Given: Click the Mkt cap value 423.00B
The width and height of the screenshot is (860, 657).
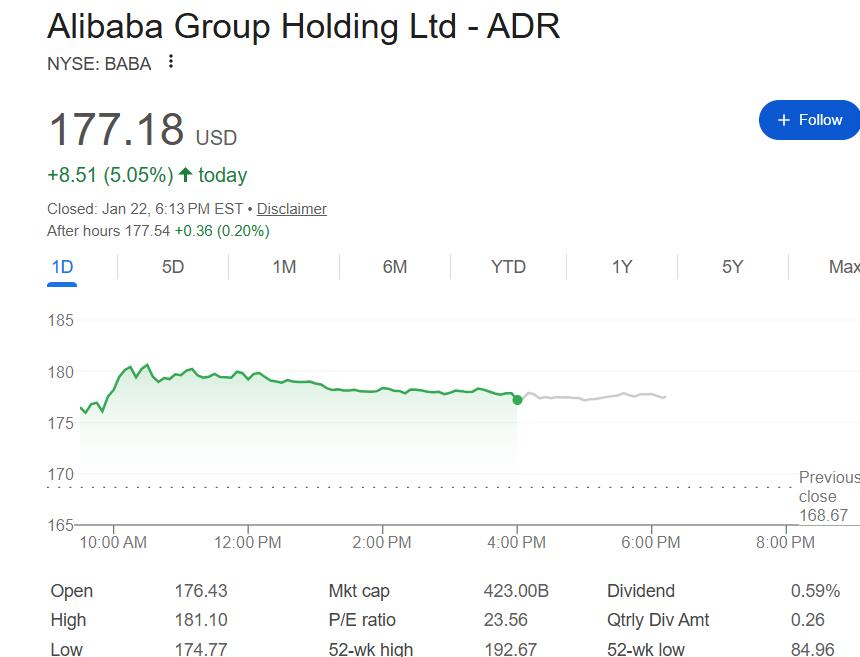Looking at the screenshot, I should coord(516,591).
